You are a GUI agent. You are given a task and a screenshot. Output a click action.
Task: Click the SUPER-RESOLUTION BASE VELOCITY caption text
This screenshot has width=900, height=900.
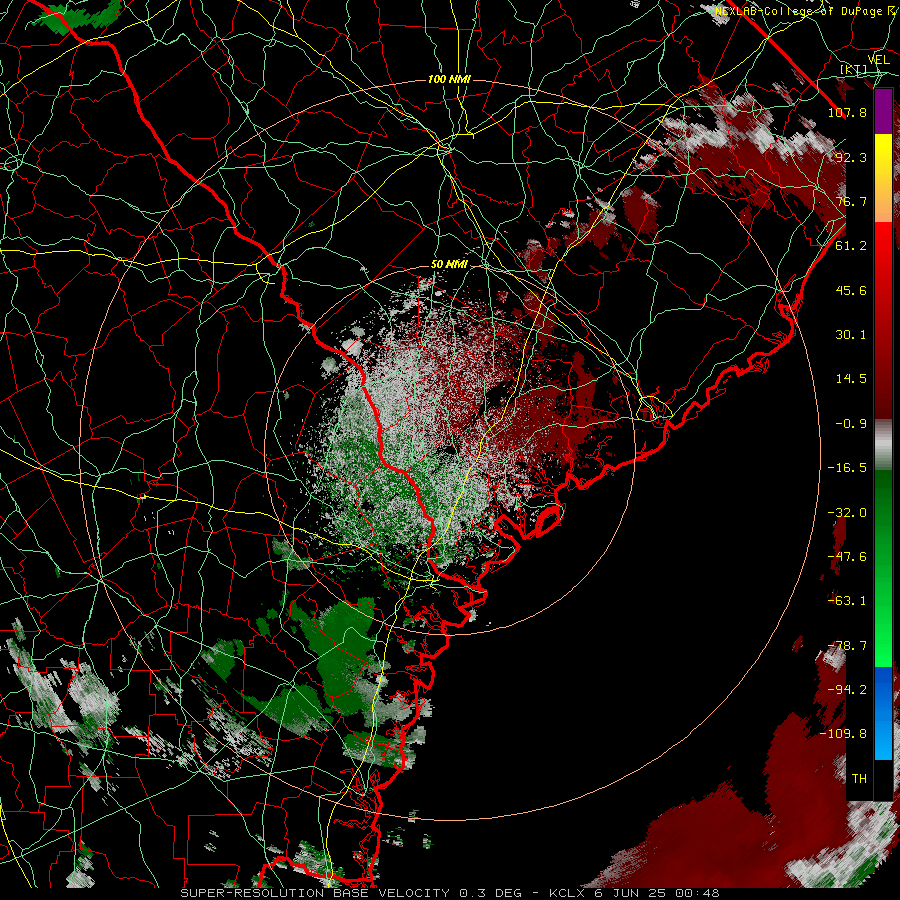coord(317,893)
